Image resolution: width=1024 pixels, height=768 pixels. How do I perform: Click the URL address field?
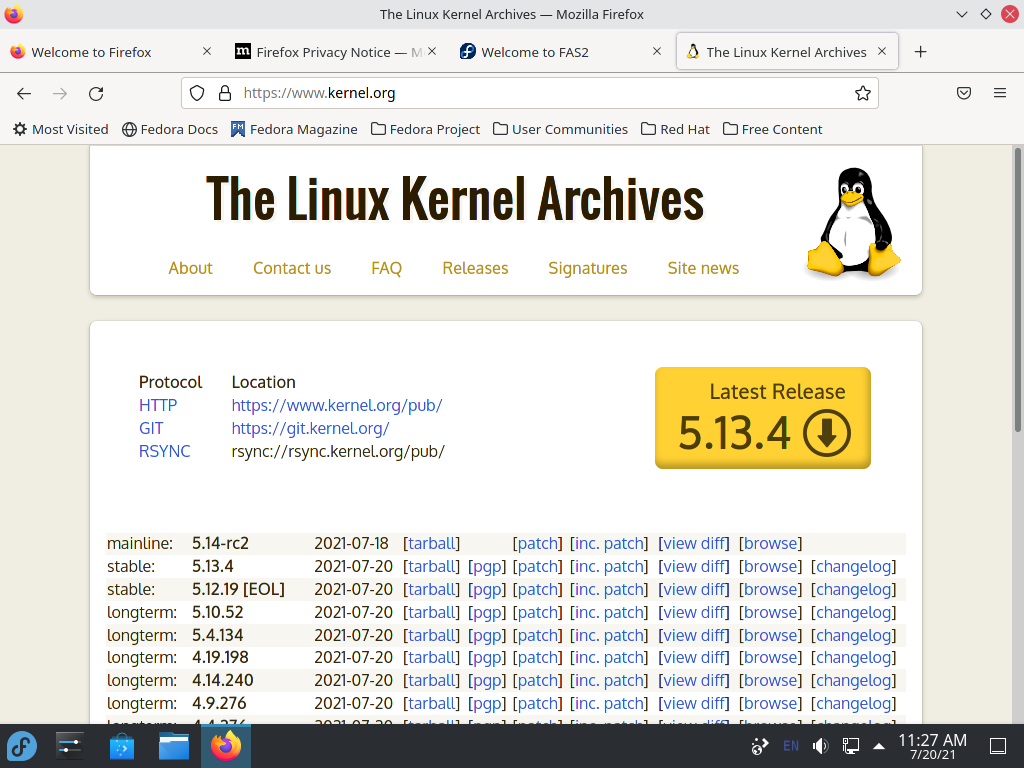(x=530, y=93)
